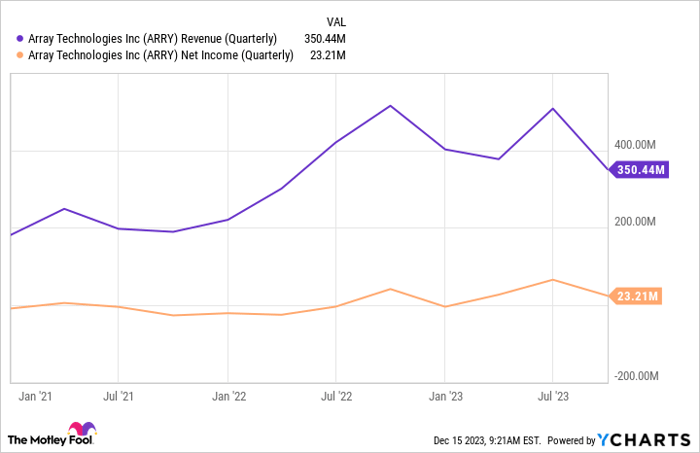Click the orange 23.21M end-of-line flag
This screenshot has width=700, height=453.
click(x=636, y=296)
